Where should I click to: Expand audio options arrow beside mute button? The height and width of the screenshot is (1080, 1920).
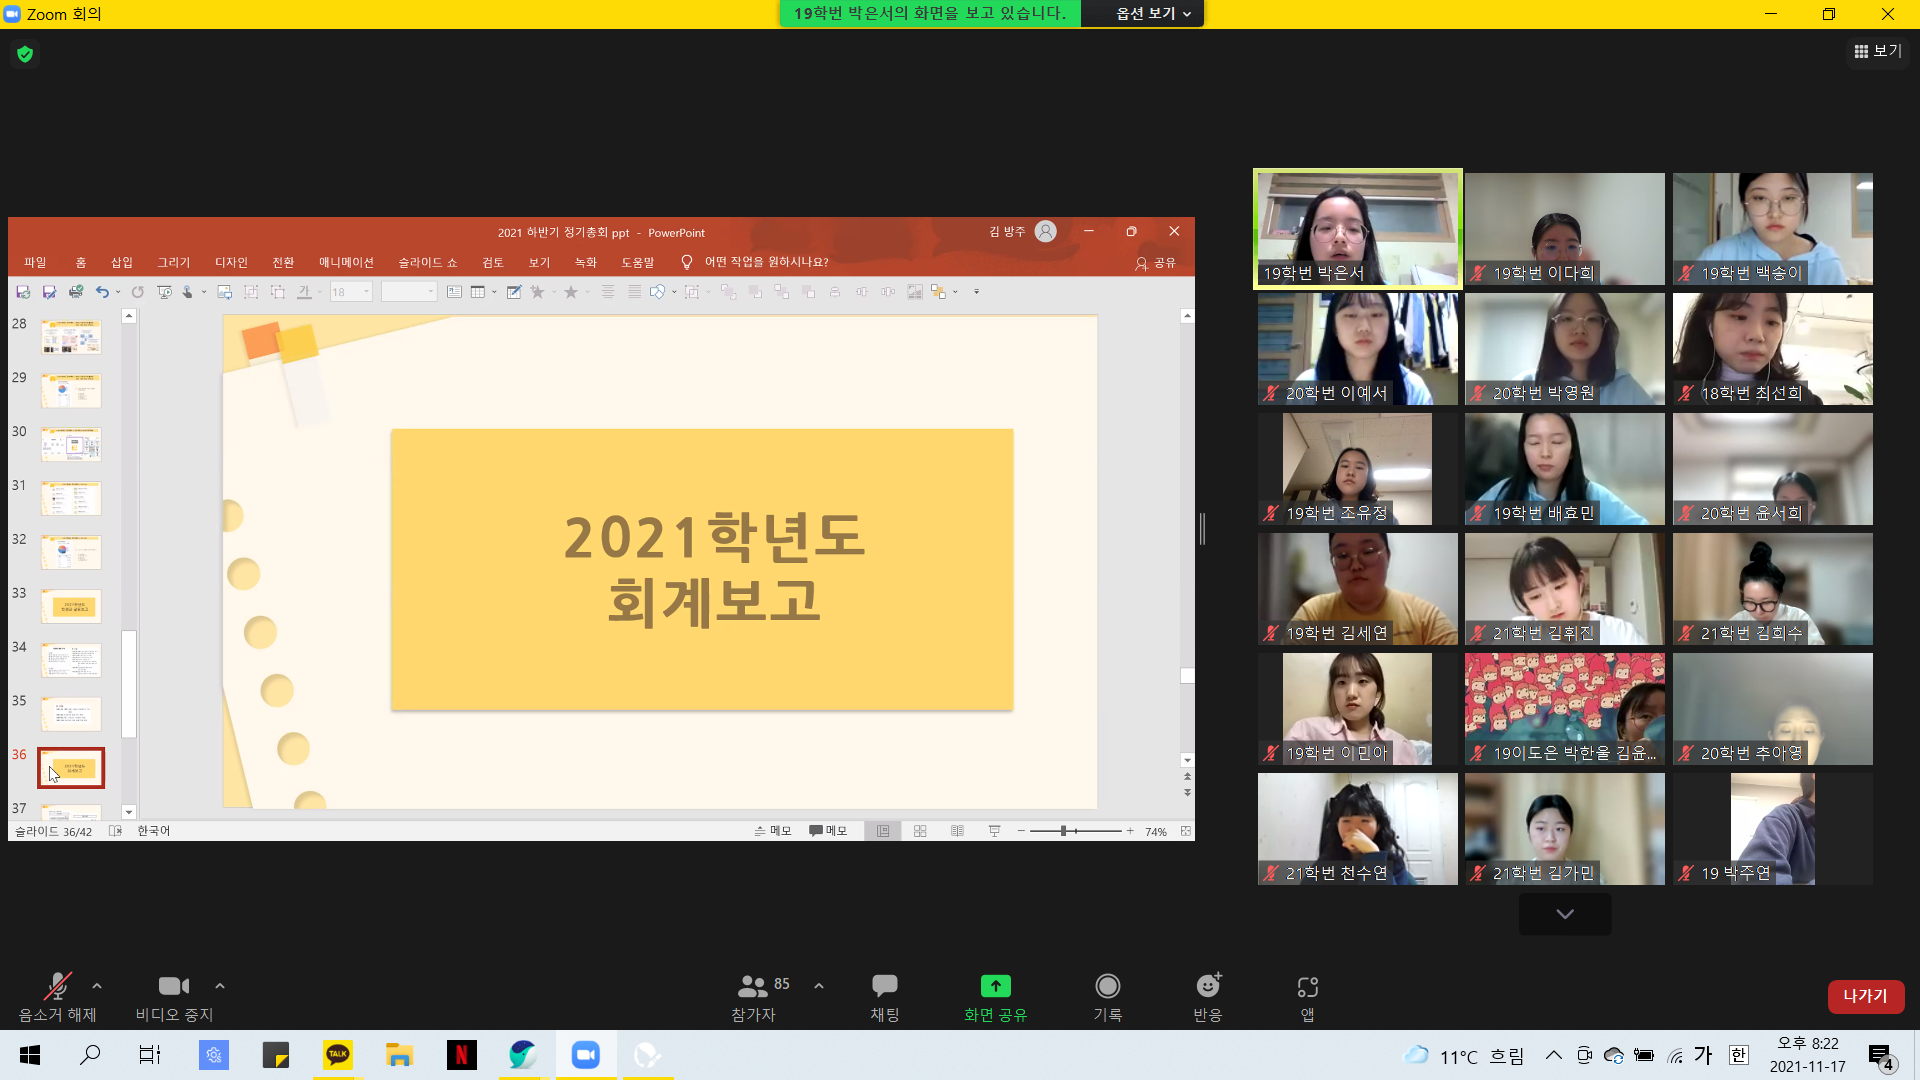(97, 986)
